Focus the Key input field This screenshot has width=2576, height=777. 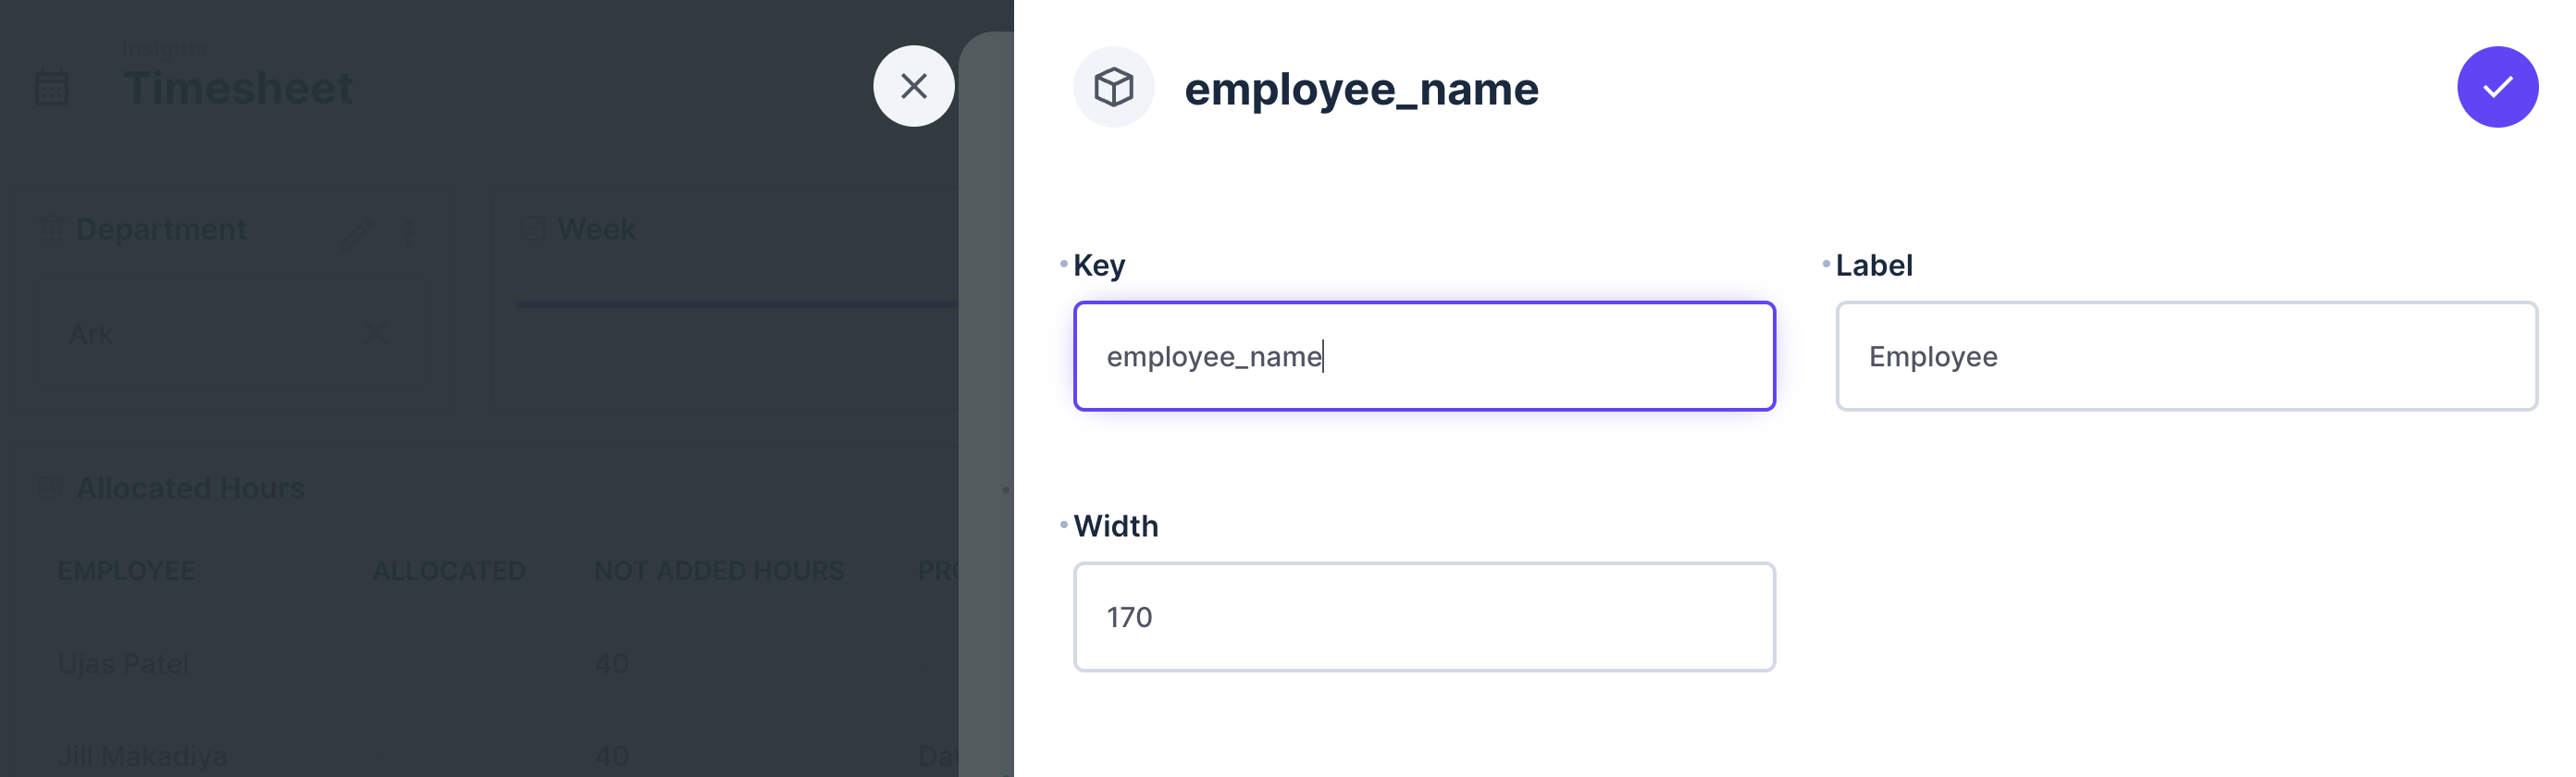point(1423,356)
